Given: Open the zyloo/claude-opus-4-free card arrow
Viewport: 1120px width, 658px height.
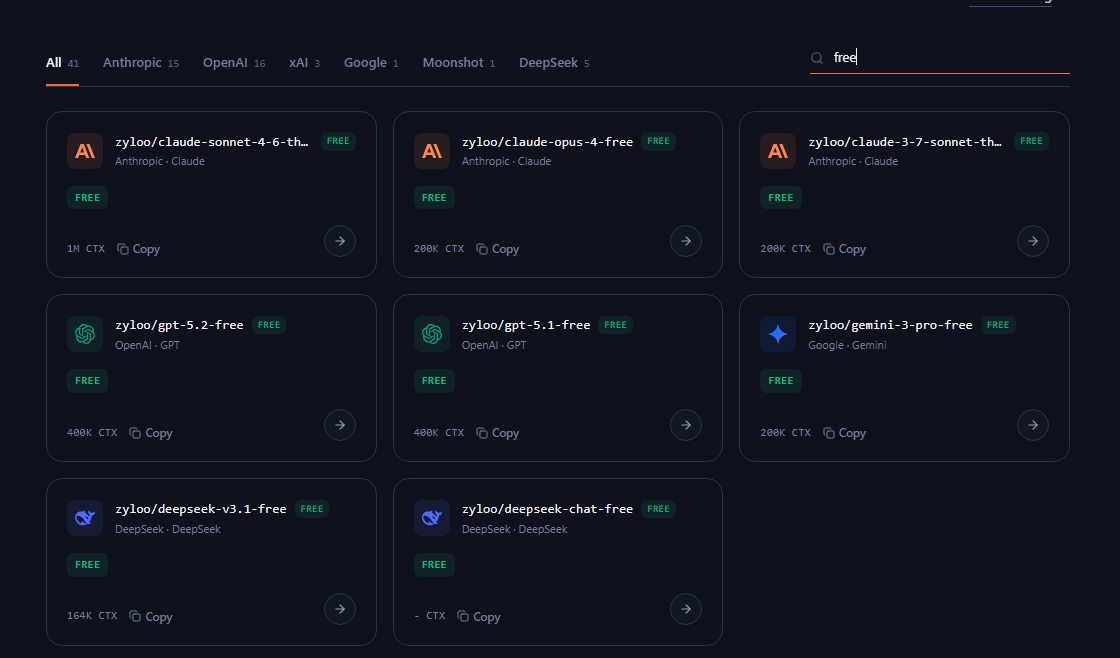Looking at the screenshot, I should pyautogui.click(x=686, y=241).
